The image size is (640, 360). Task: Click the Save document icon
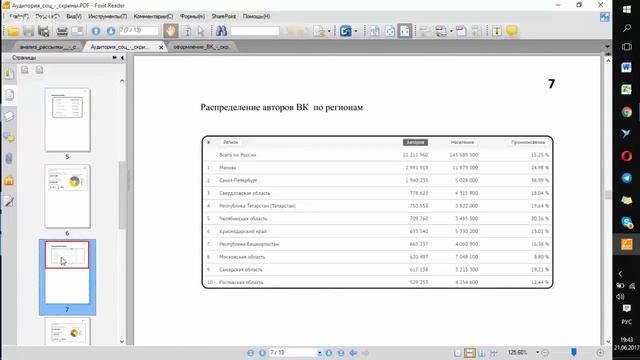click(29, 31)
